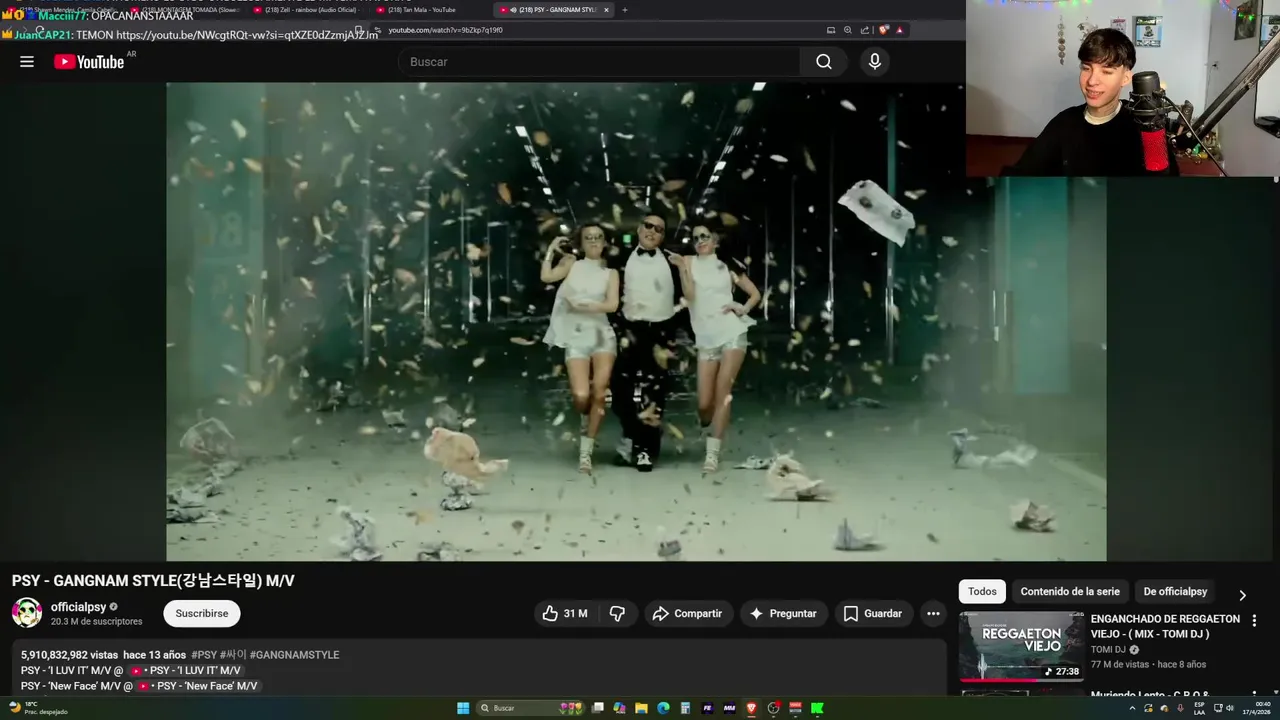Open Brave browser taskbar icon
This screenshot has width=1280, height=720.
pyautogui.click(x=751, y=708)
